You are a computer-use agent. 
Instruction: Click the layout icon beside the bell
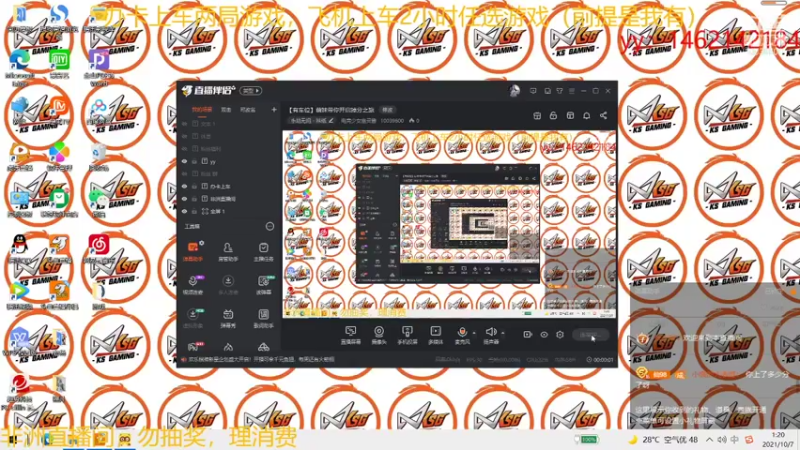(x=570, y=116)
